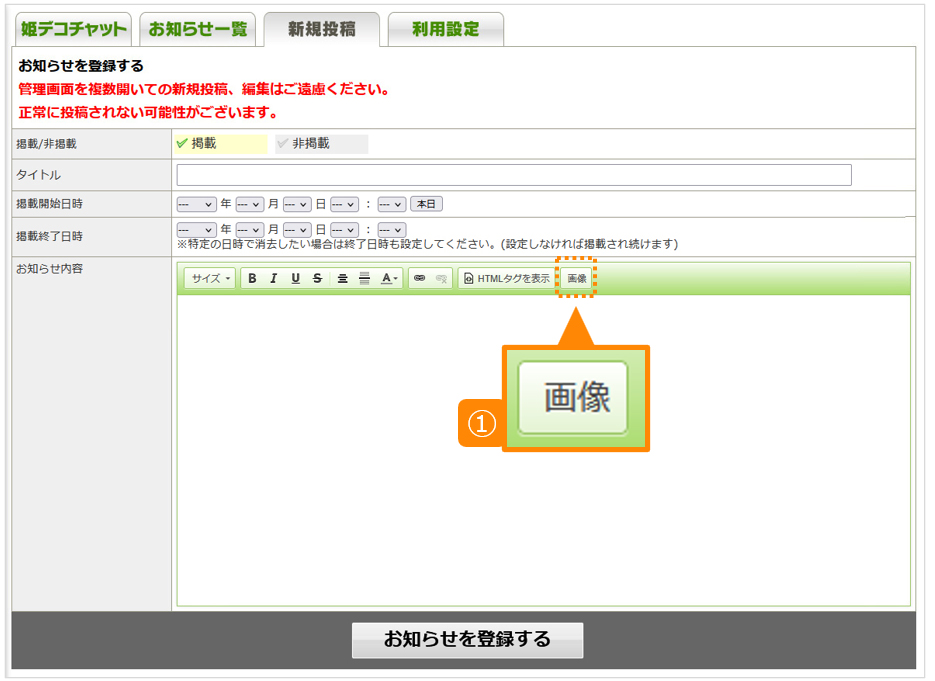Enable underline formatting in the editor
Viewport: 935px width, 681px height.
pyautogui.click(x=295, y=279)
